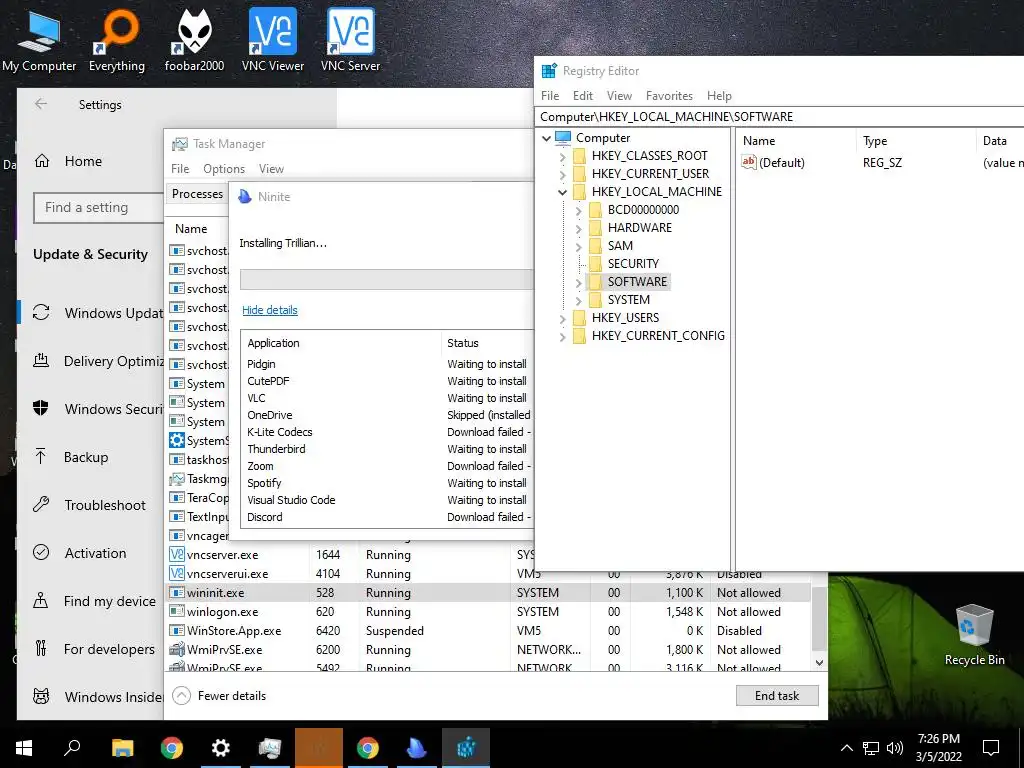Open My Computer desktop icon
1024x768 pixels.
tap(39, 40)
